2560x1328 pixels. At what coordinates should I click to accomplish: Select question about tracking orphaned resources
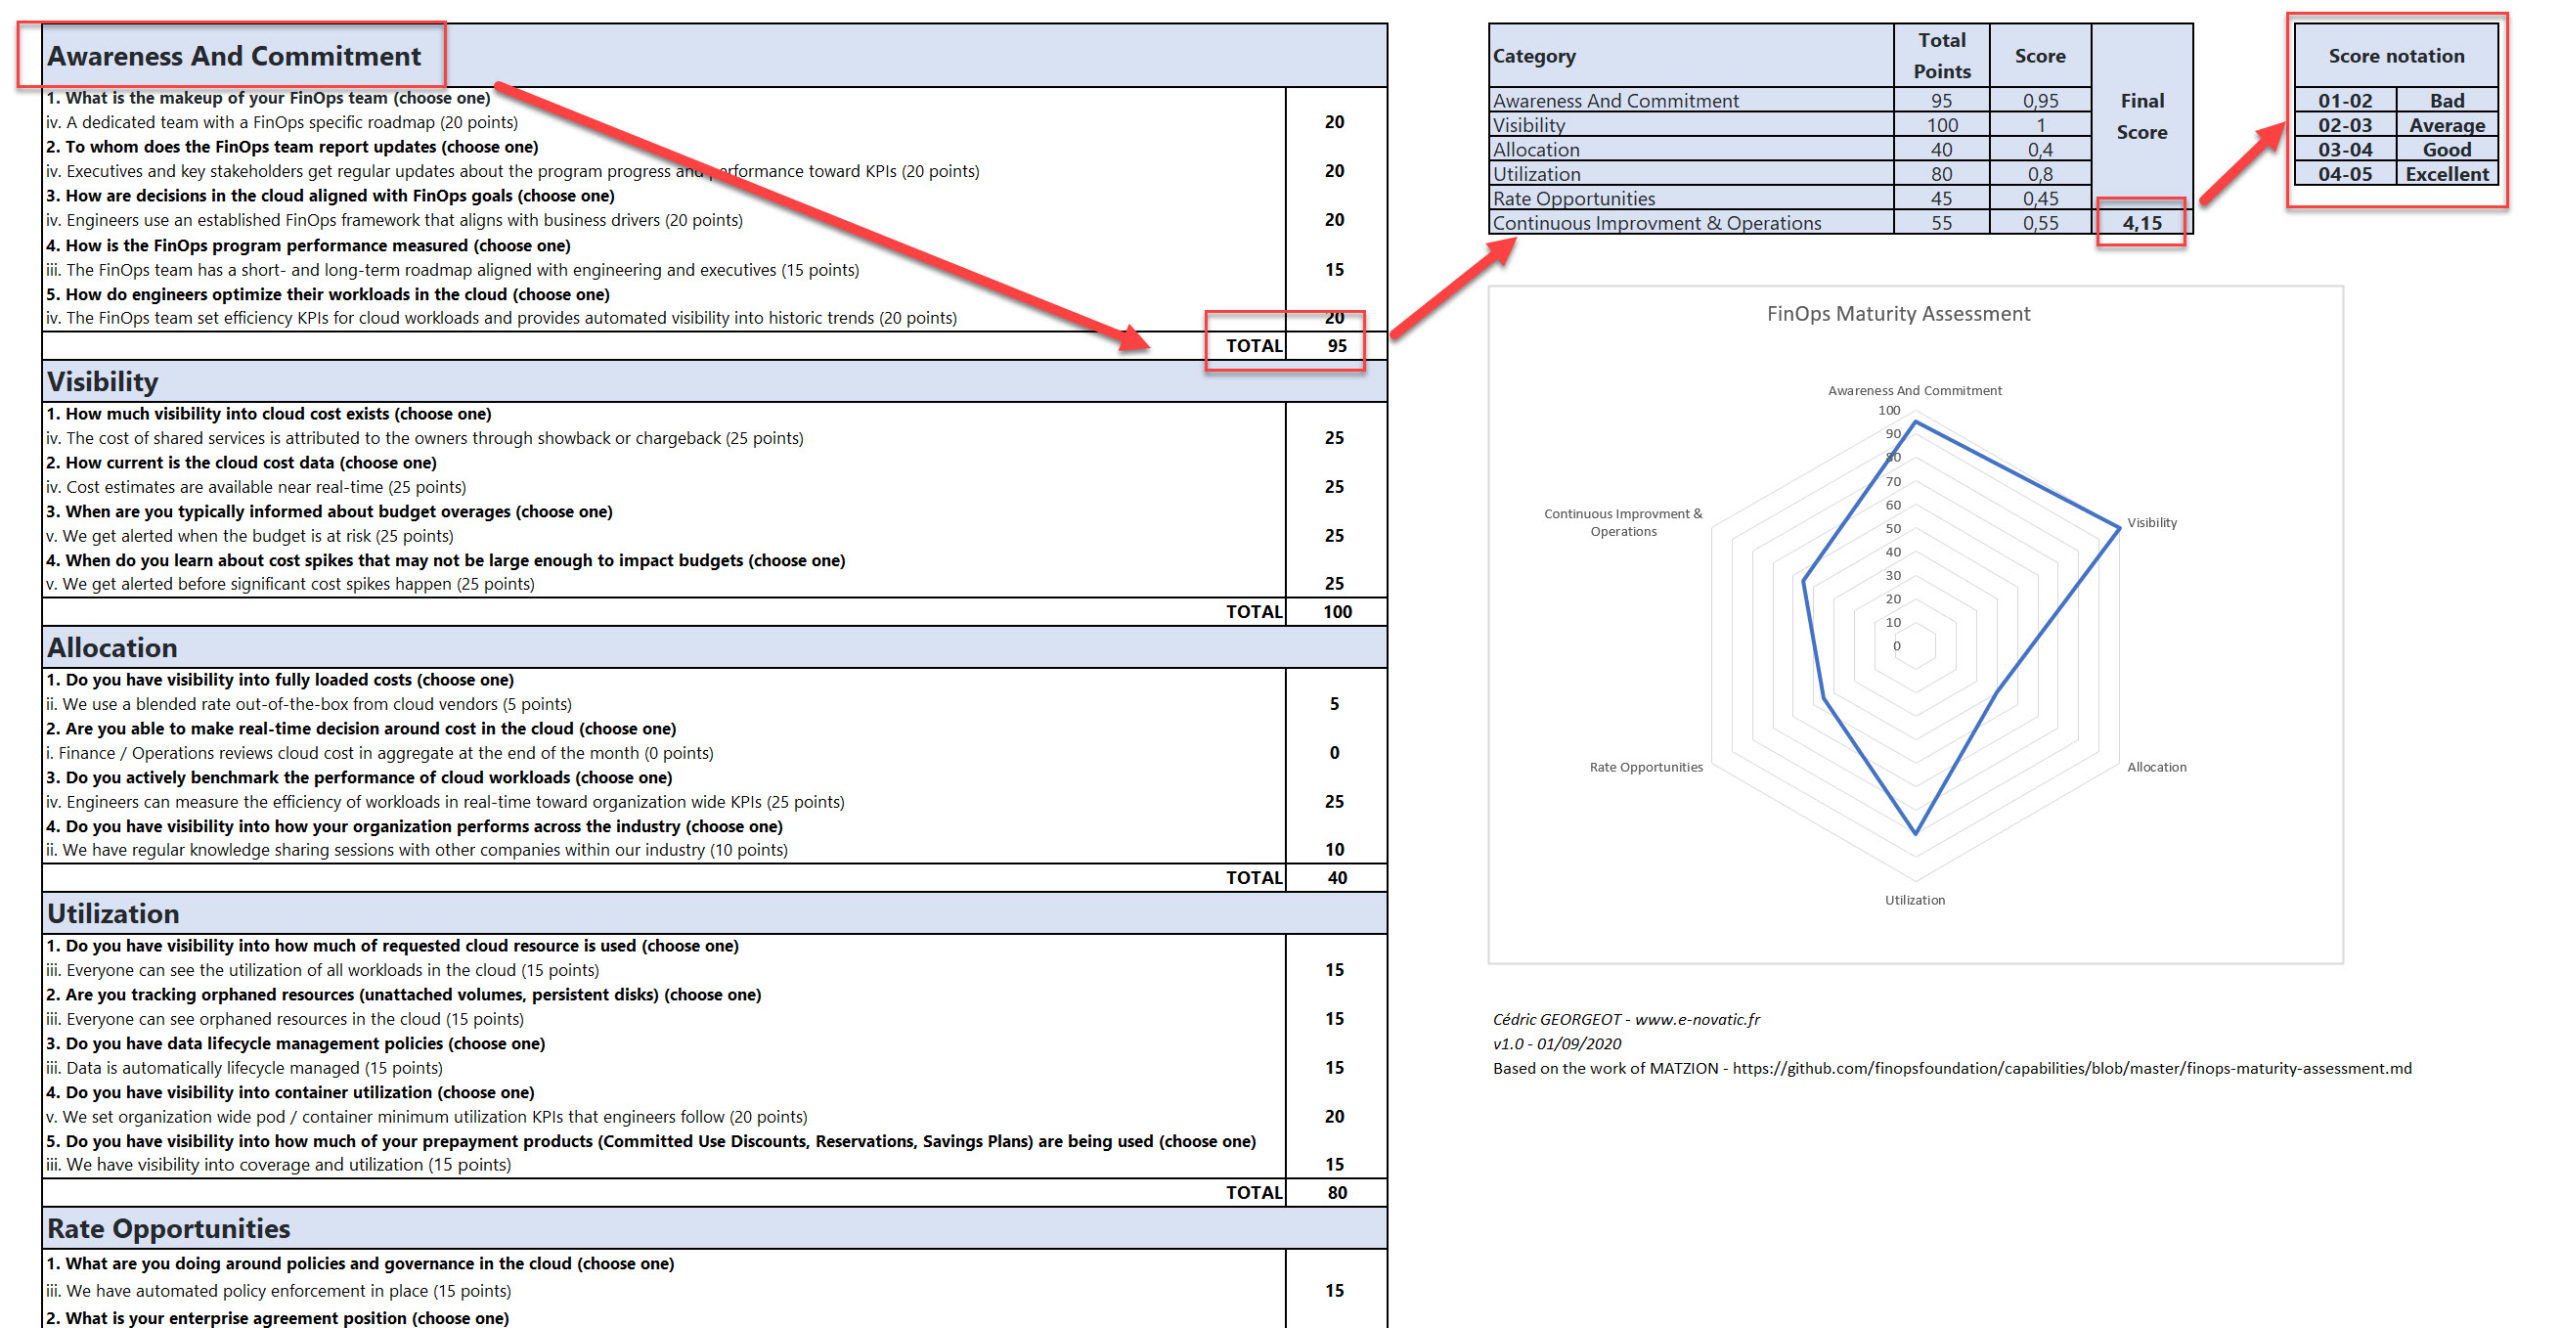tap(404, 995)
